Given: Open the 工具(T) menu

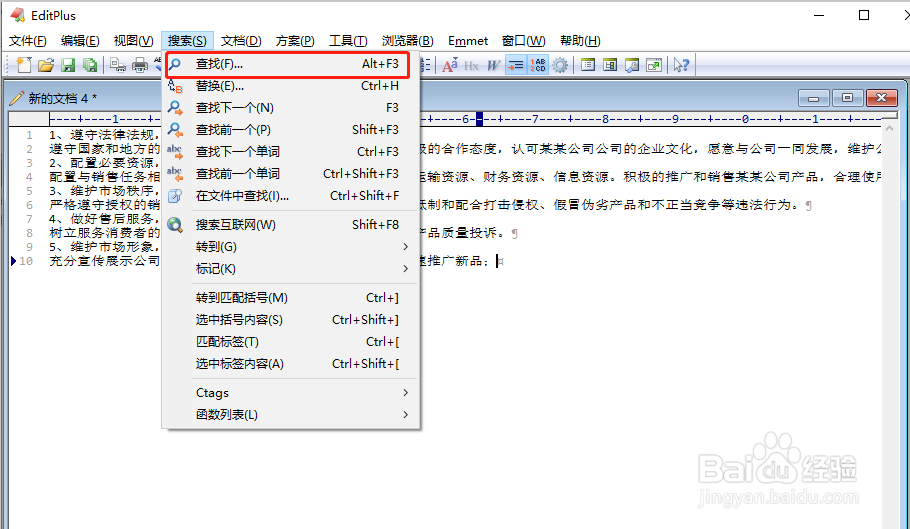Looking at the screenshot, I should pyautogui.click(x=348, y=41).
